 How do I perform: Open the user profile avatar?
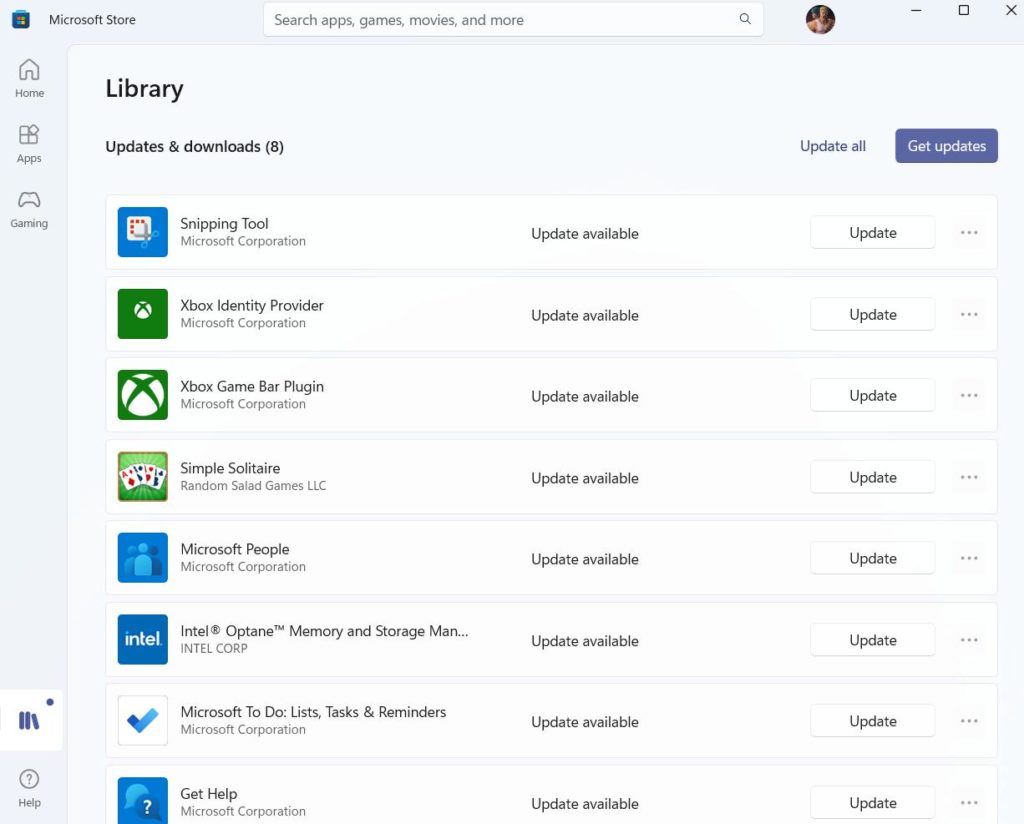820,20
